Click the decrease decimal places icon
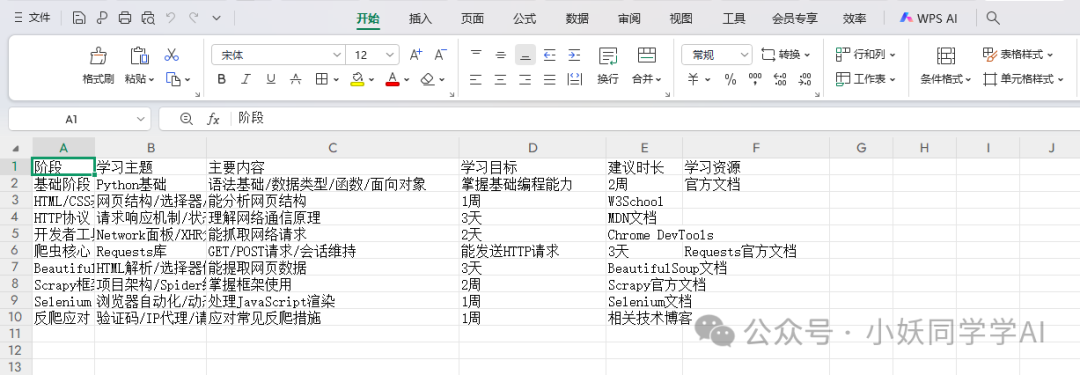The width and height of the screenshot is (1080, 375). click(x=805, y=79)
